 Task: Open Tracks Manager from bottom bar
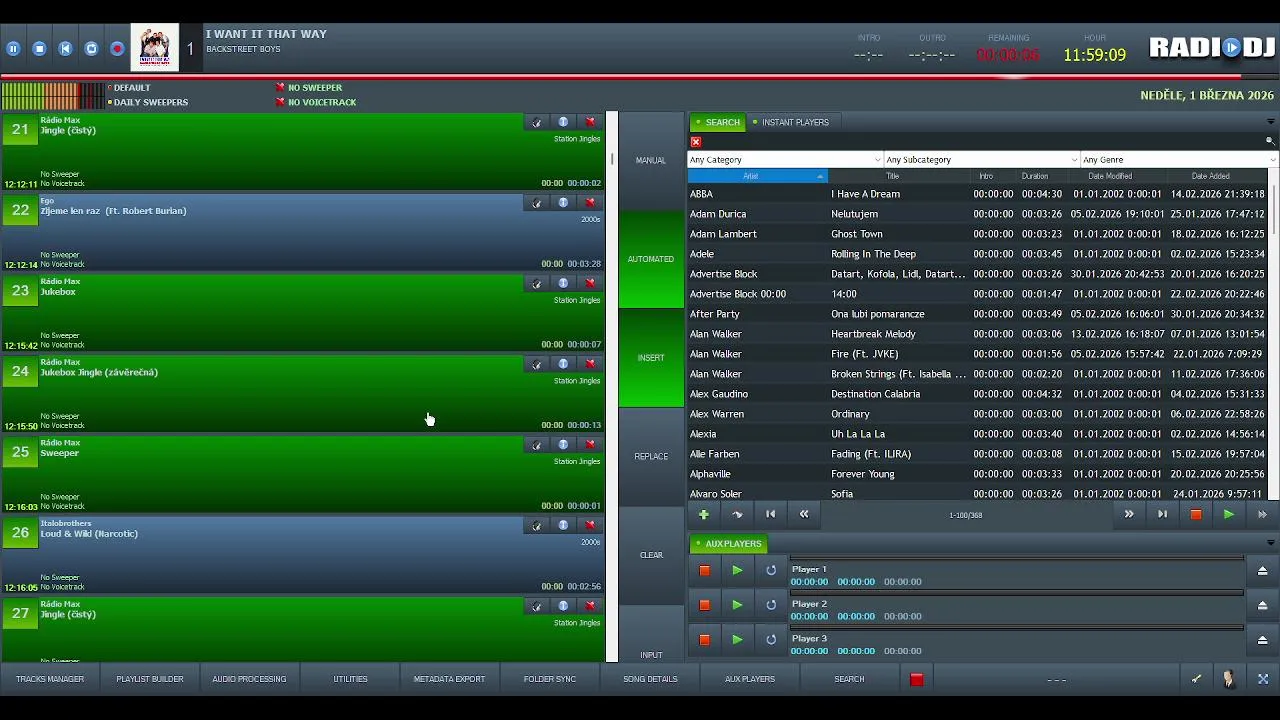pyautogui.click(x=50, y=679)
